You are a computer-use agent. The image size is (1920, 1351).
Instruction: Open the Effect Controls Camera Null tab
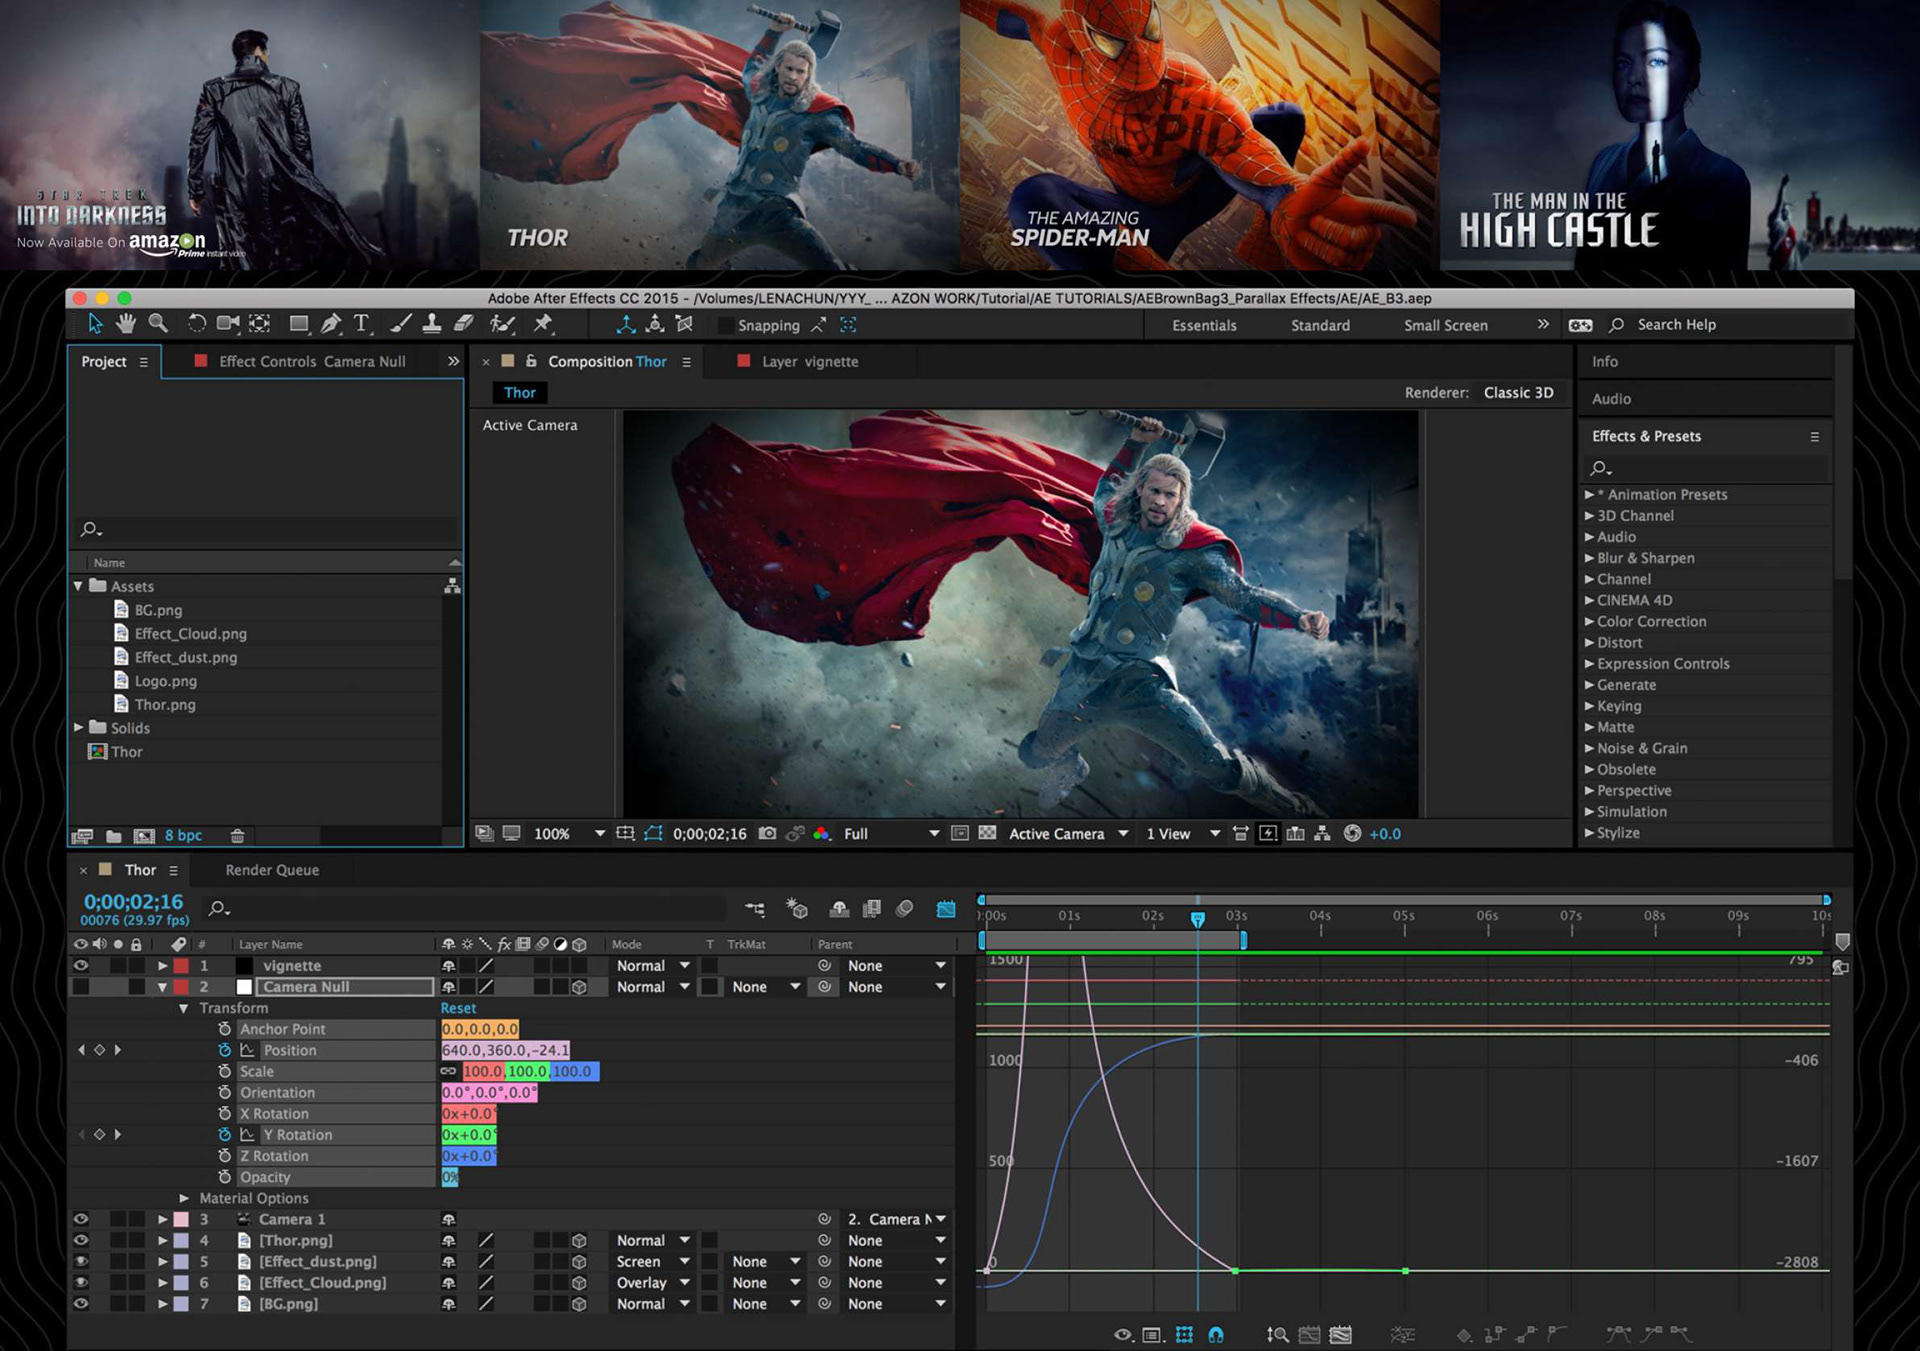click(x=312, y=361)
